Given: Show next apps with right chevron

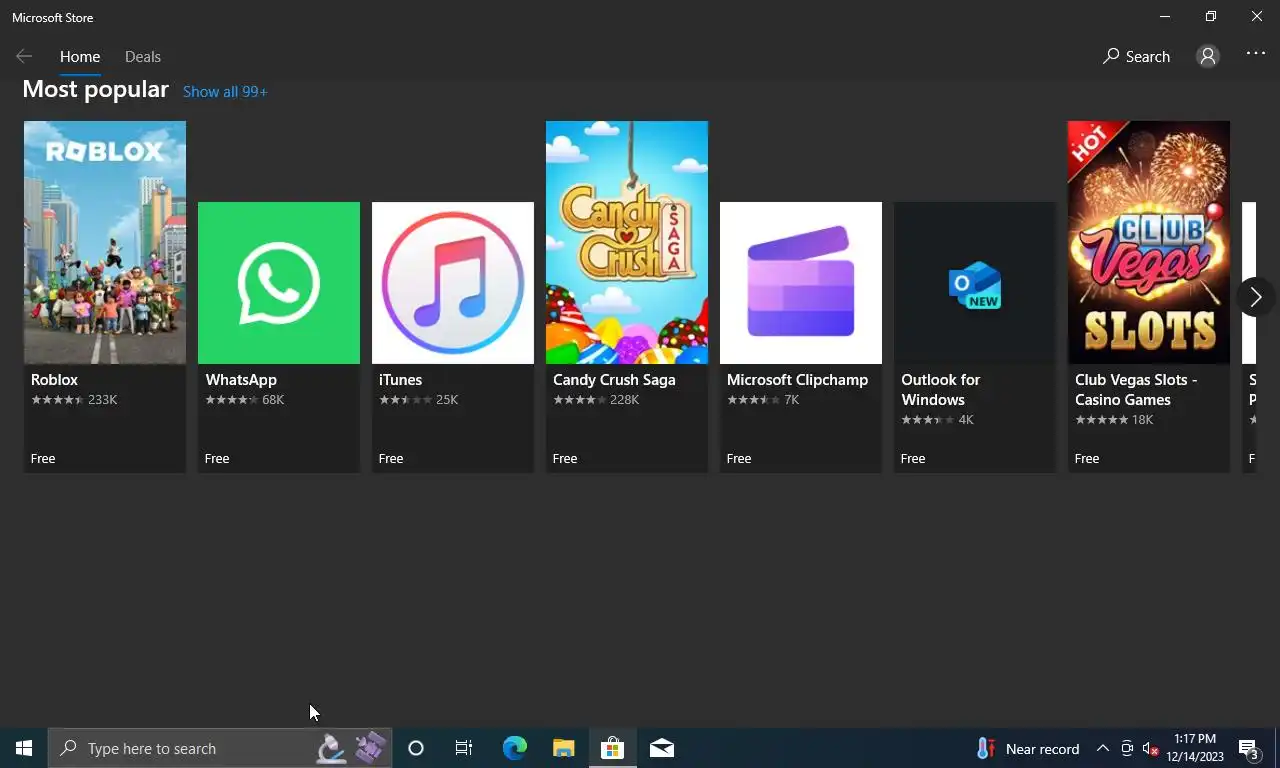Looking at the screenshot, I should [x=1255, y=297].
